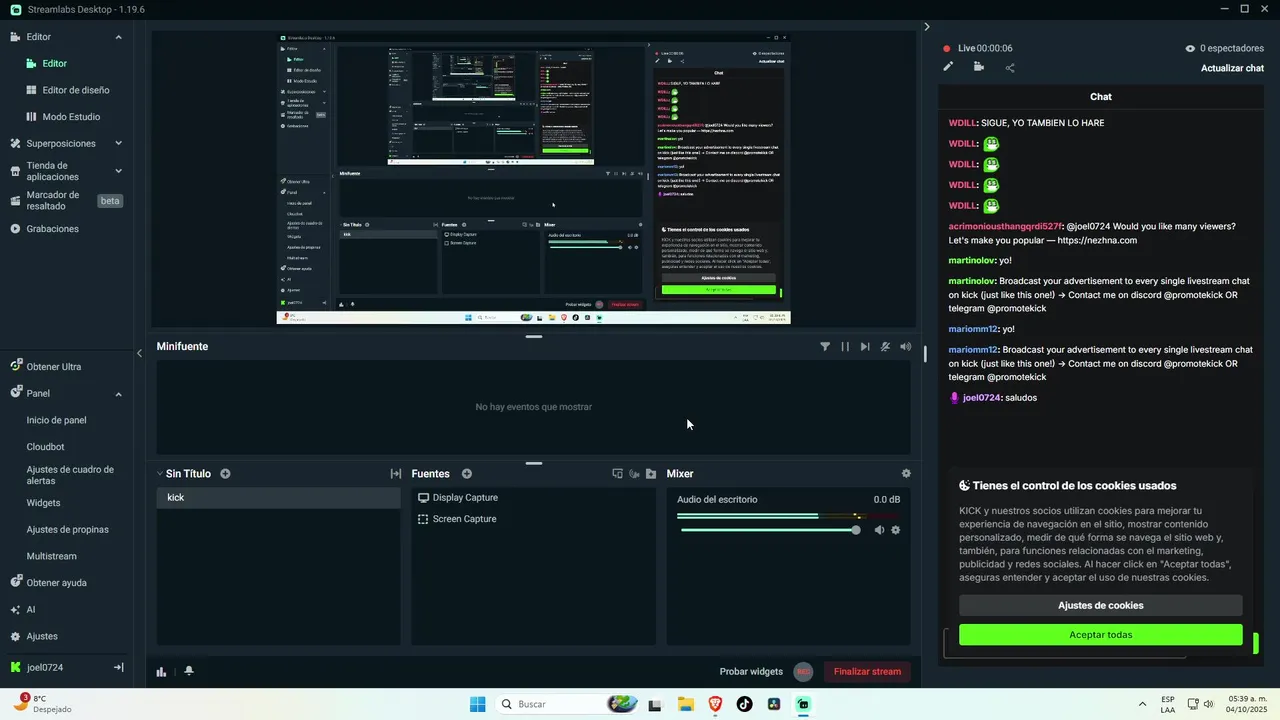Log out with arrow icon beside joel0724
Screen dimensions: 1280x720
pos(118,667)
